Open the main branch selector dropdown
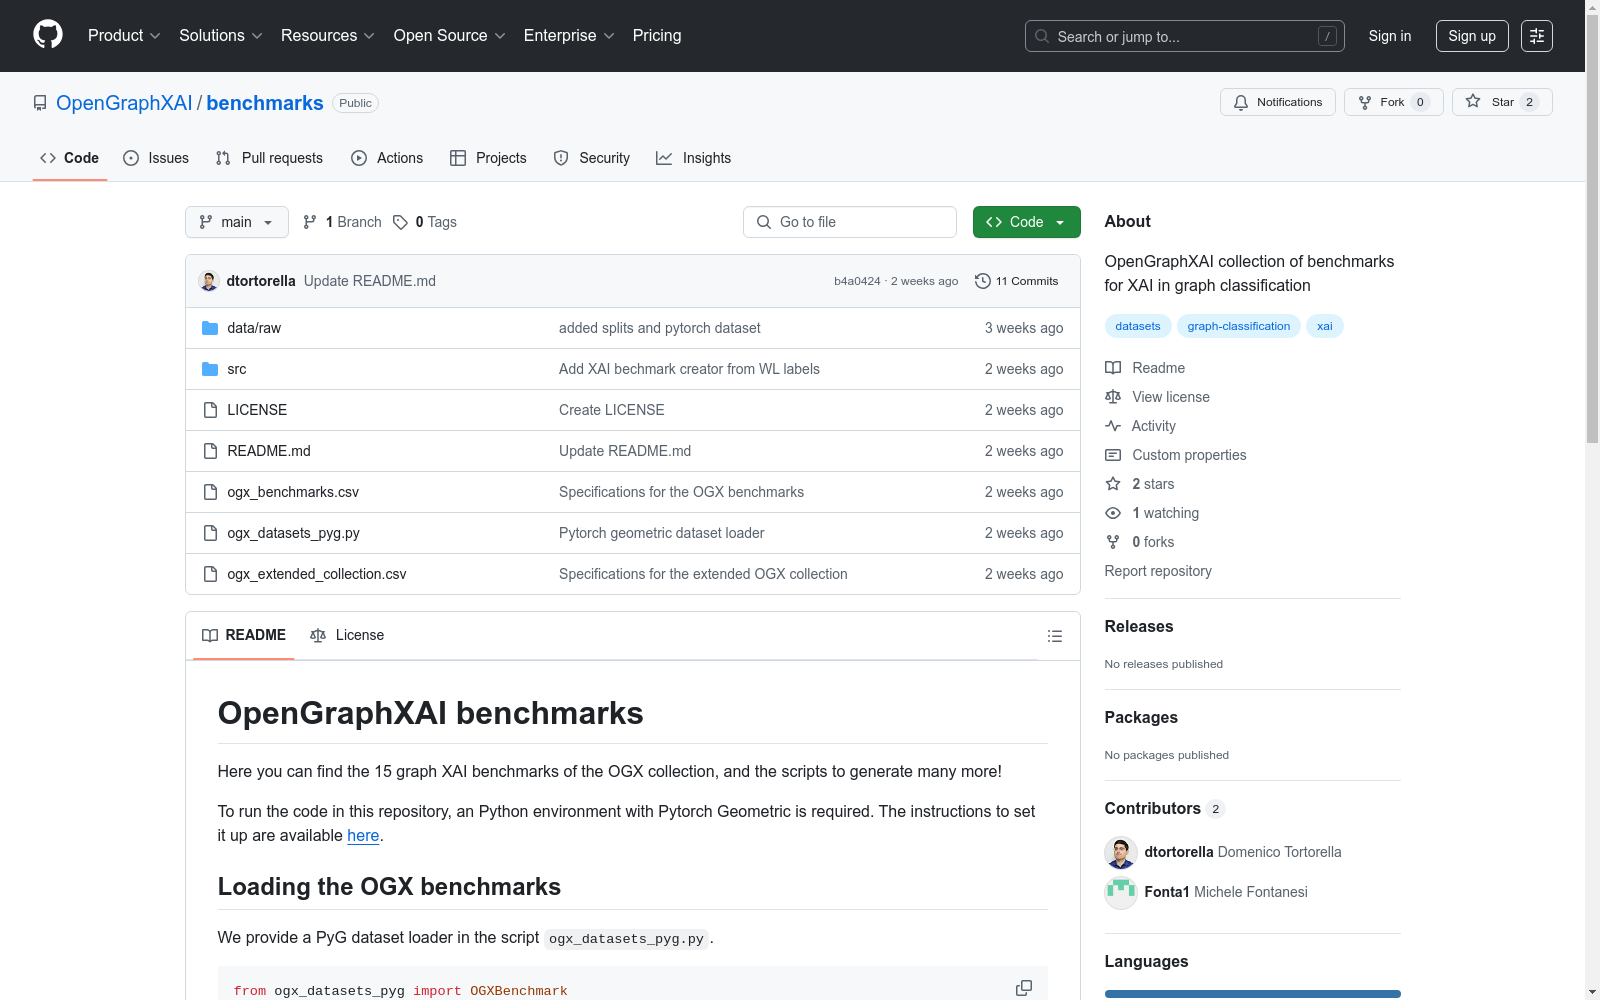1600x1000 pixels. tap(237, 222)
